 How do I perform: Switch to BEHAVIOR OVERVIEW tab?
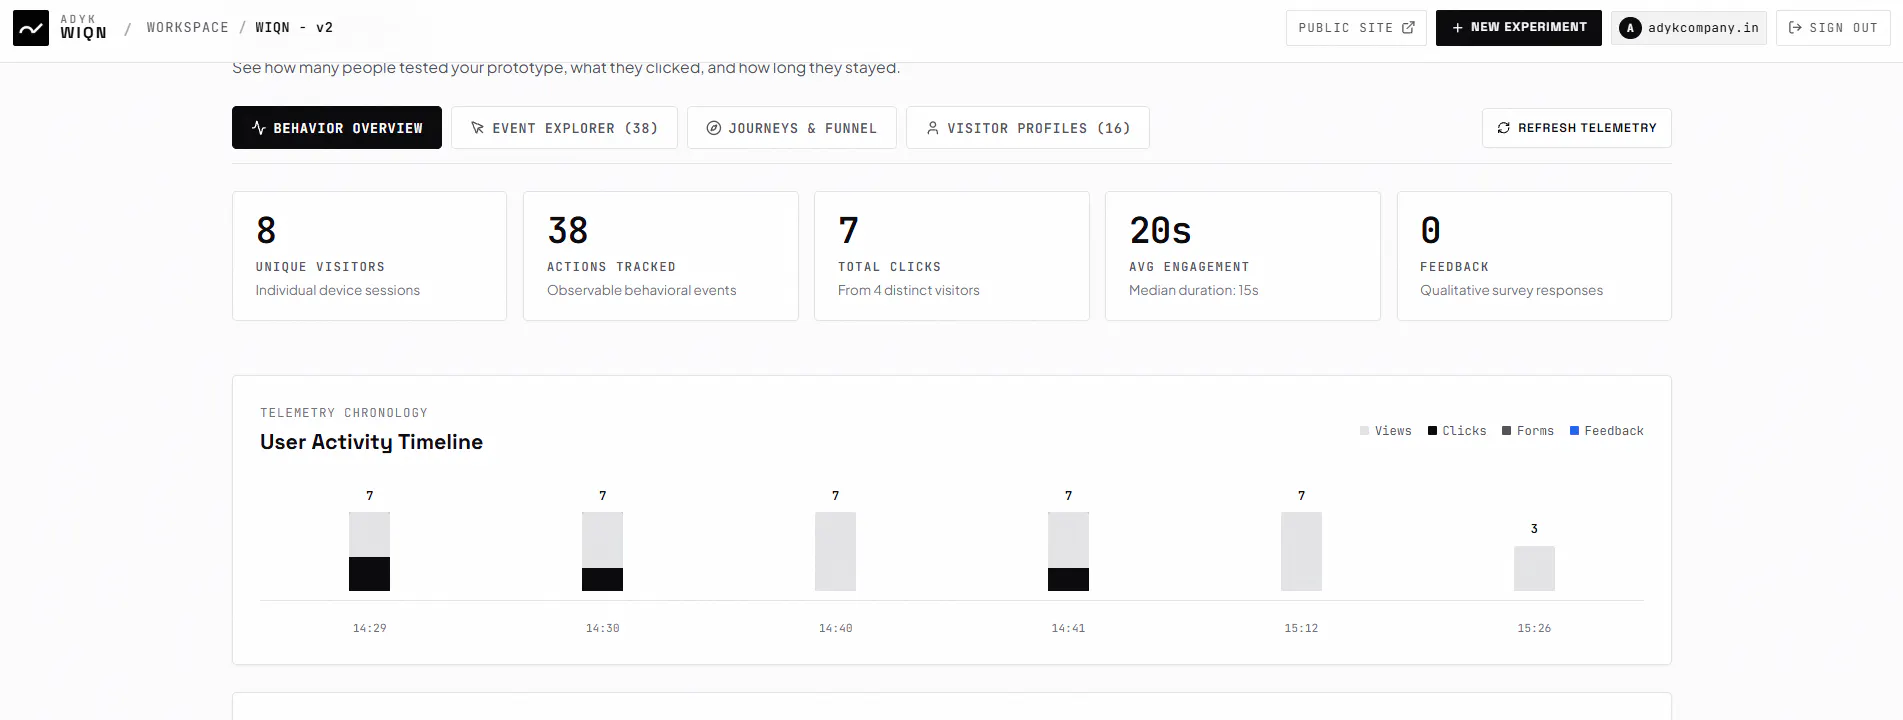coord(337,128)
